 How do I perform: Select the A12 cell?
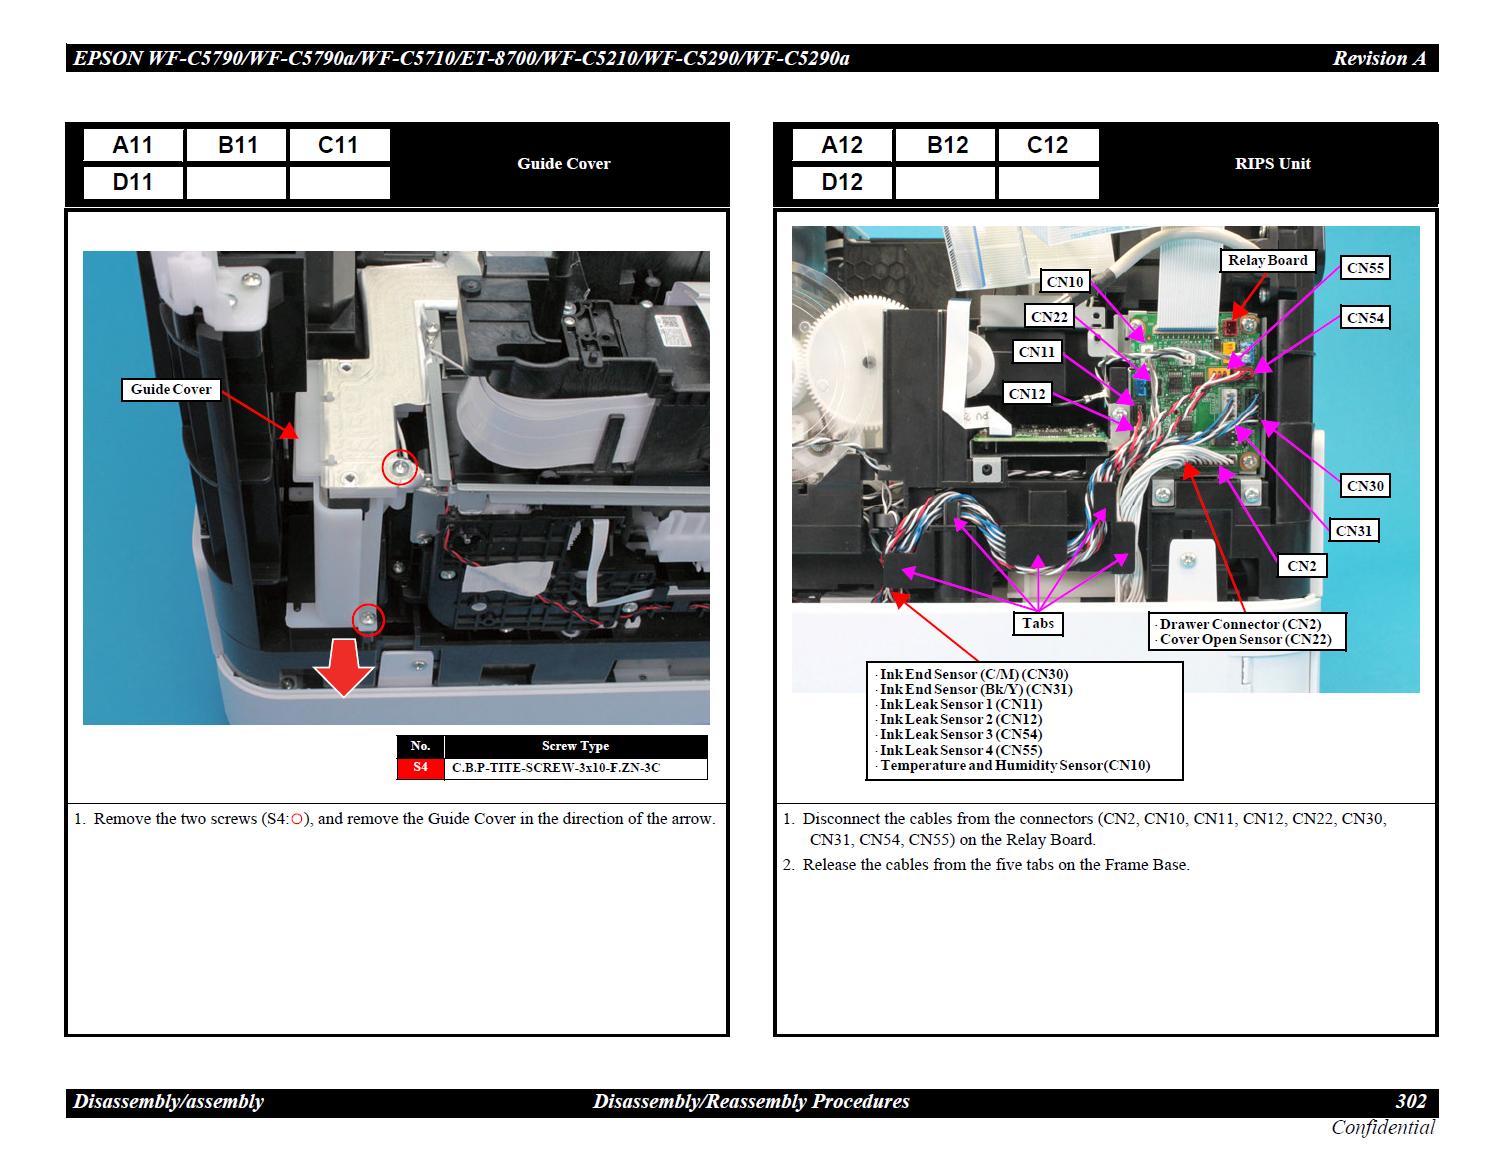click(x=842, y=146)
